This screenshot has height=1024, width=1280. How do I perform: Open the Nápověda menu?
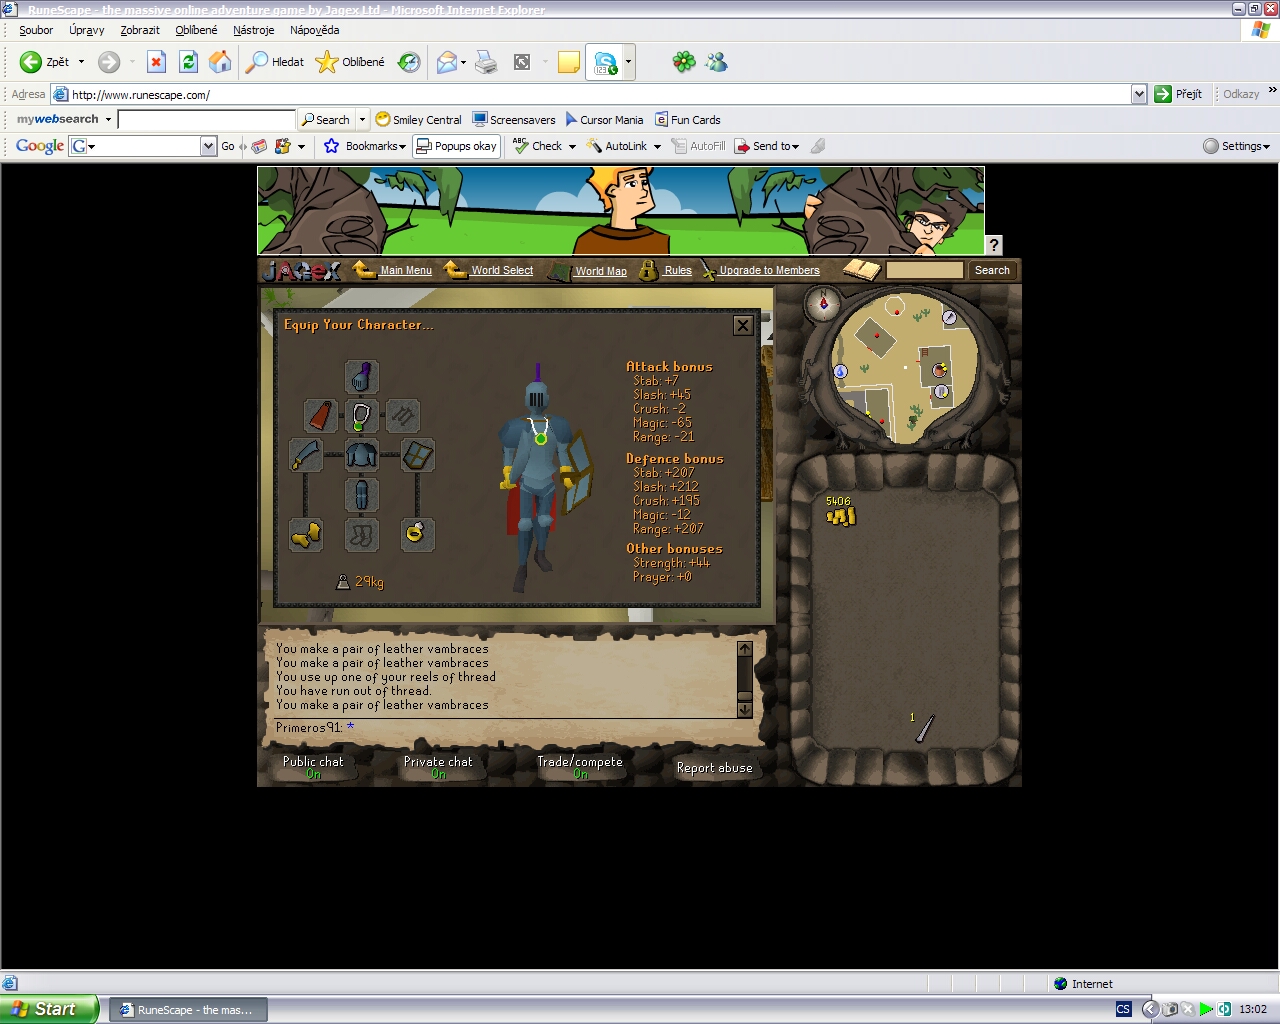[315, 30]
